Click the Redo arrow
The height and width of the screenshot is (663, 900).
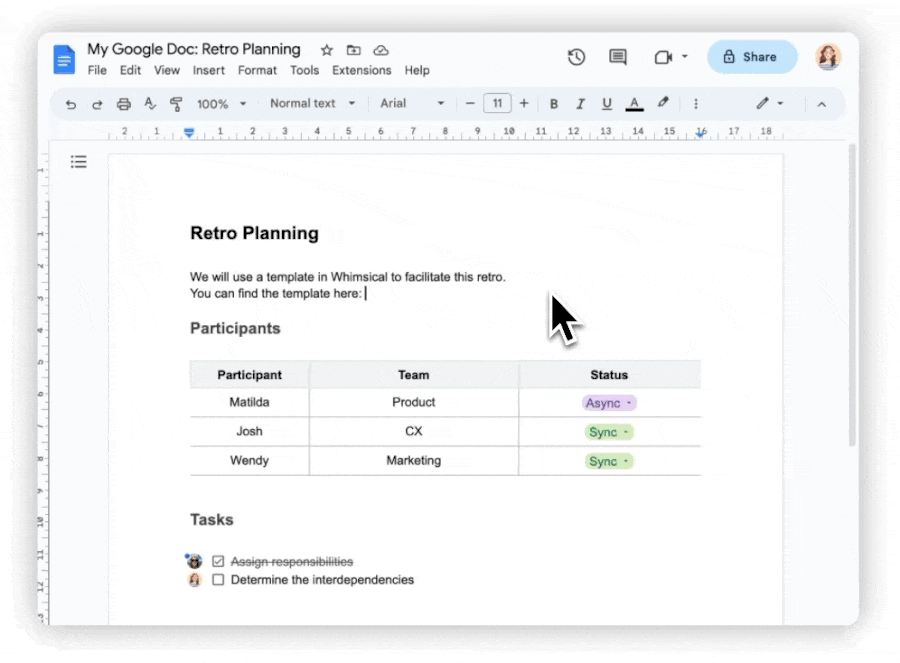coord(97,104)
